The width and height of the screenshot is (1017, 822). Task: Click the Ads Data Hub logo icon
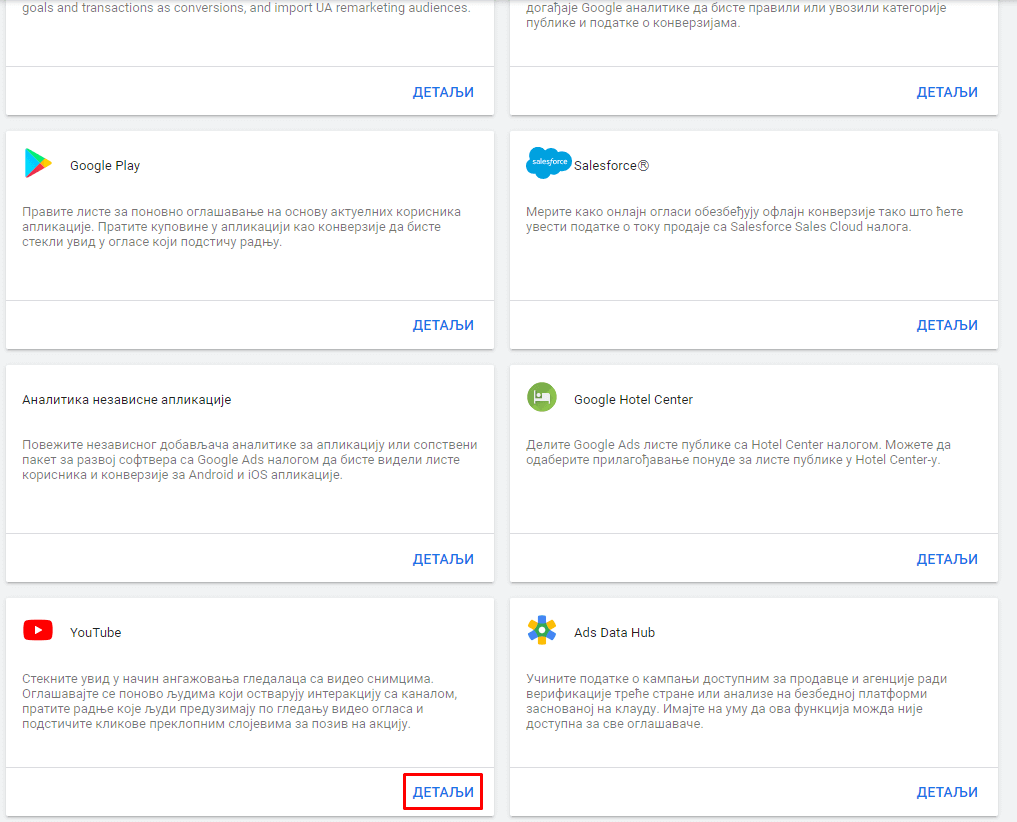click(542, 630)
